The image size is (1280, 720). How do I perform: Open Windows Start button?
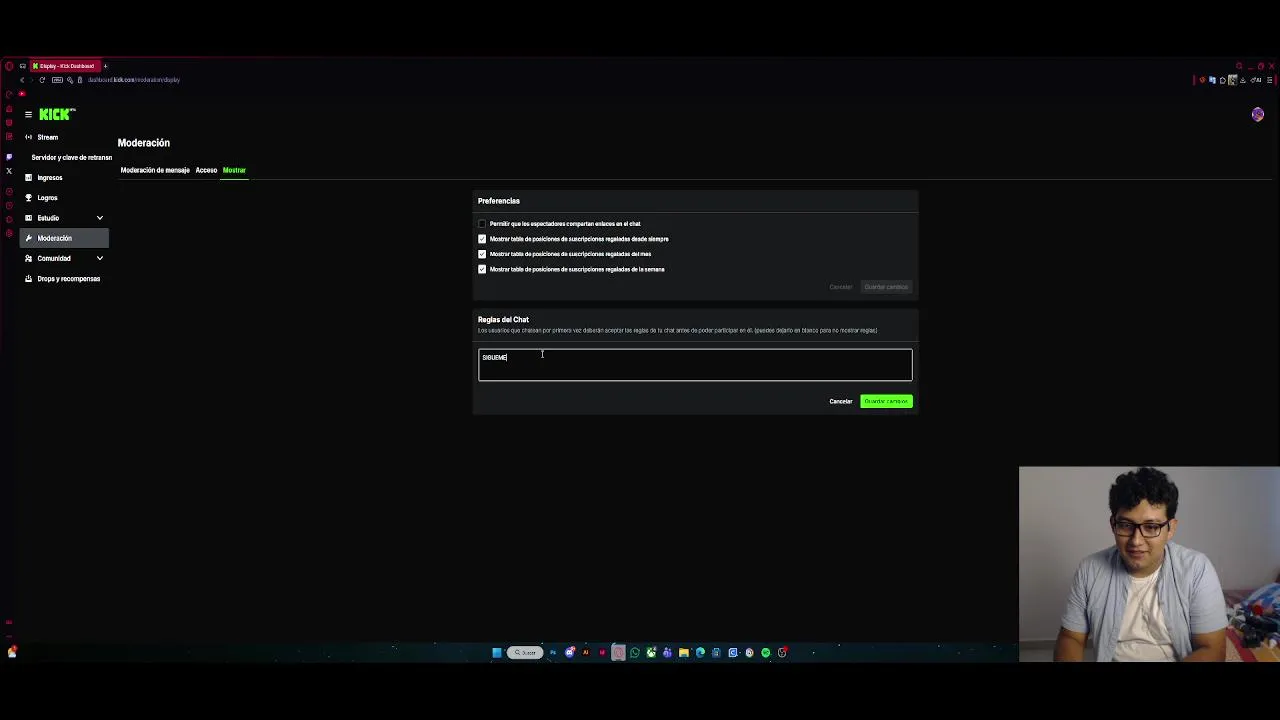coord(497,653)
